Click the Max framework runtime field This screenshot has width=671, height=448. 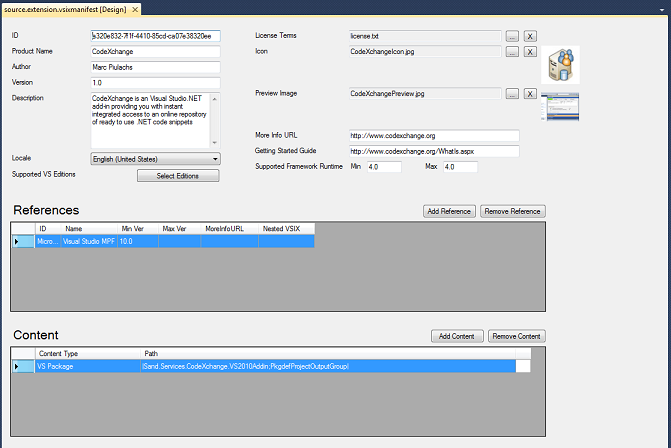(x=460, y=167)
